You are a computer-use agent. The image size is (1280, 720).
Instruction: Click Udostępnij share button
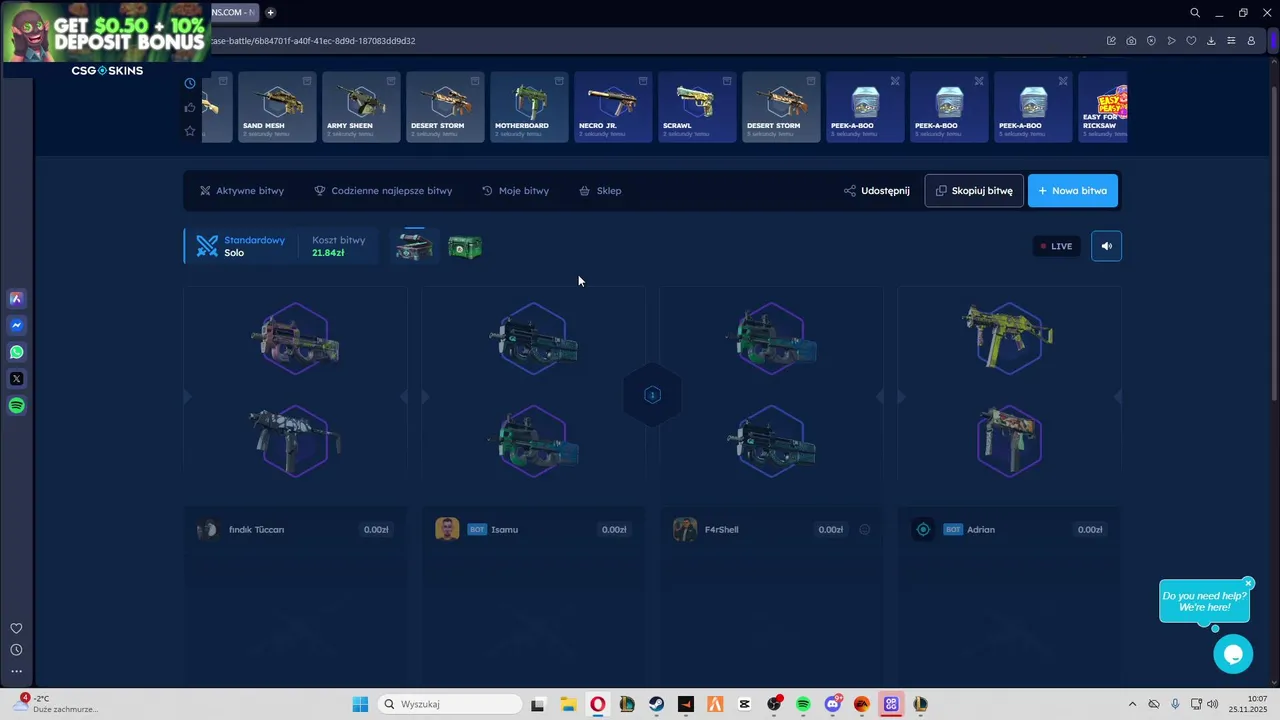876,191
